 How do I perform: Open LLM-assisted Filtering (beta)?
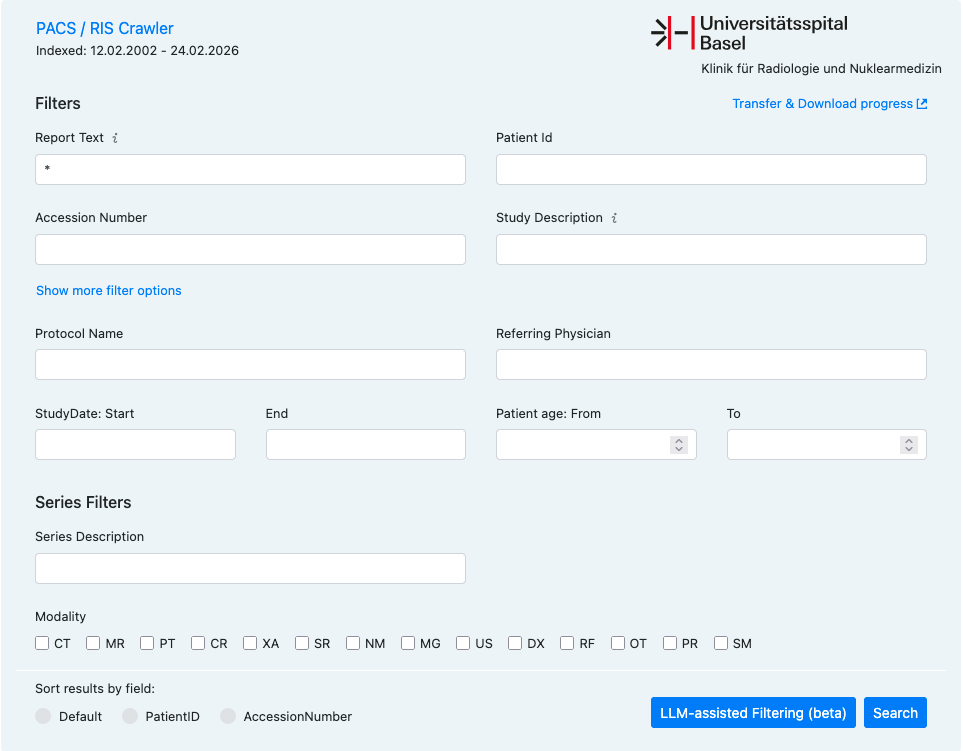[753, 712]
